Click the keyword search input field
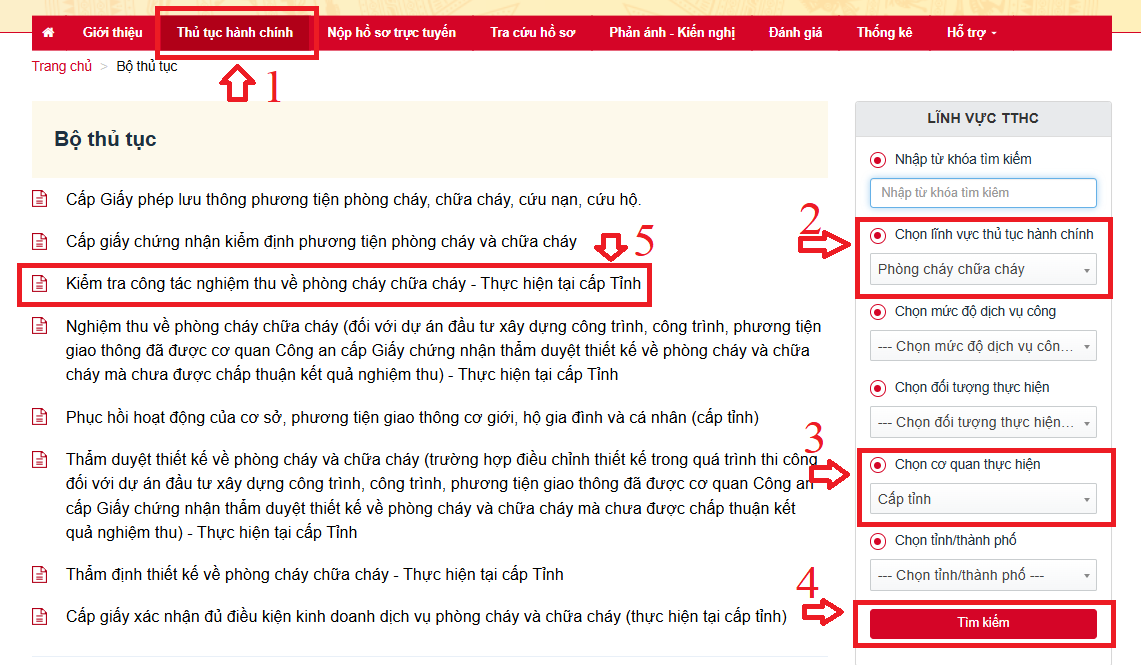Screen dimensions: 1141x665 click(x=983, y=192)
